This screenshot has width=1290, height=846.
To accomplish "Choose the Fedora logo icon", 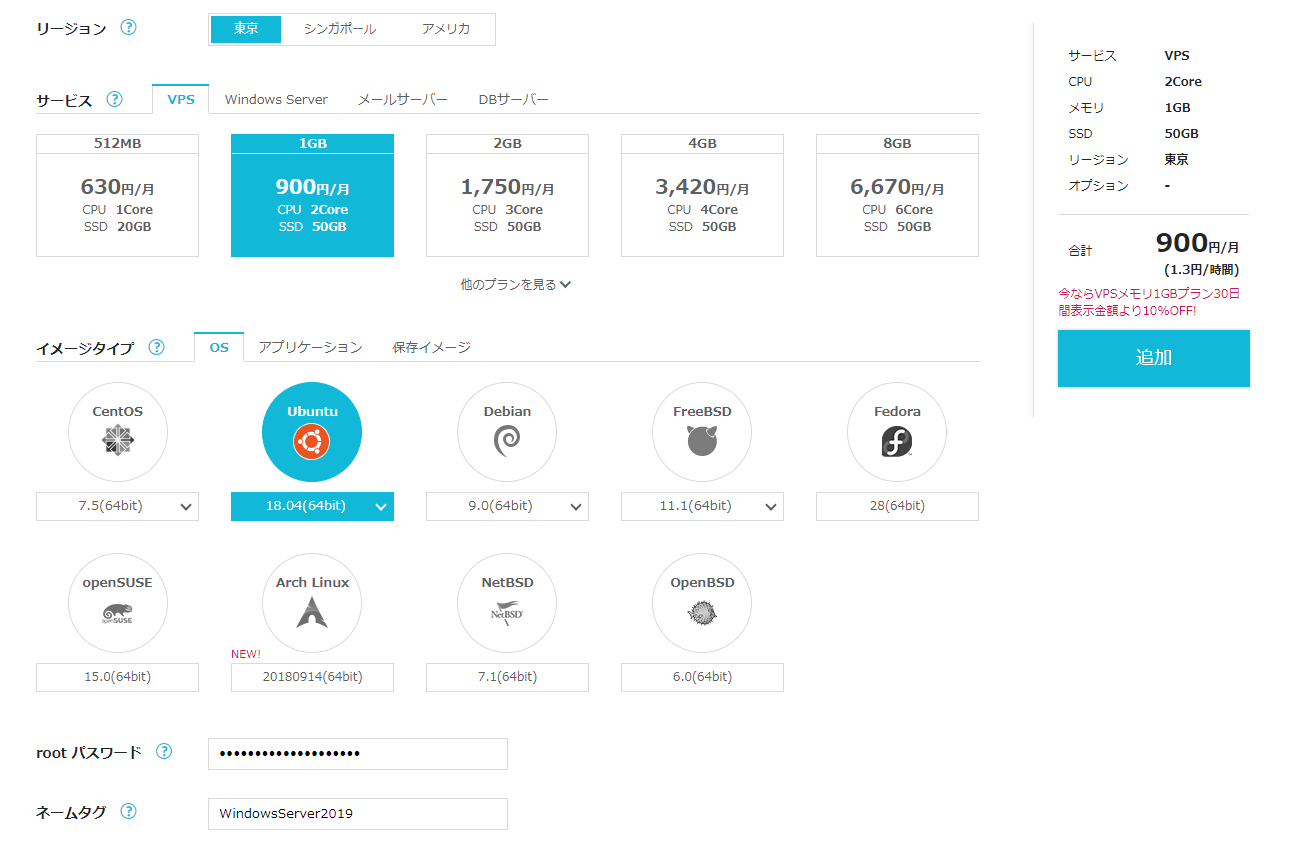I will click(x=897, y=441).
